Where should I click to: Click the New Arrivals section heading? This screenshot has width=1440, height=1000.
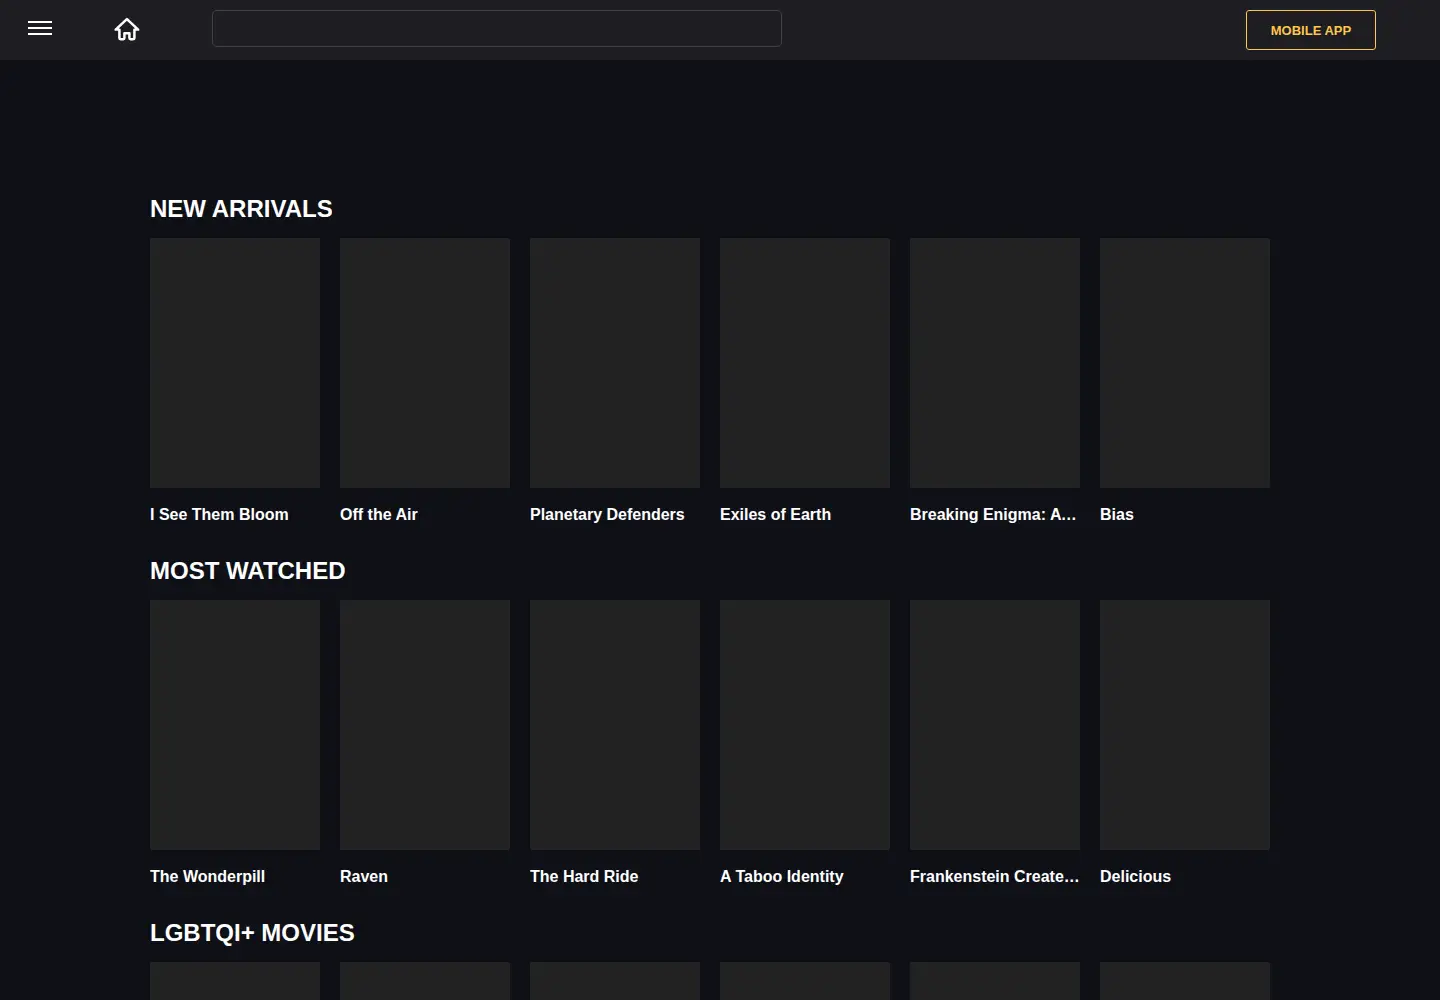coord(241,209)
